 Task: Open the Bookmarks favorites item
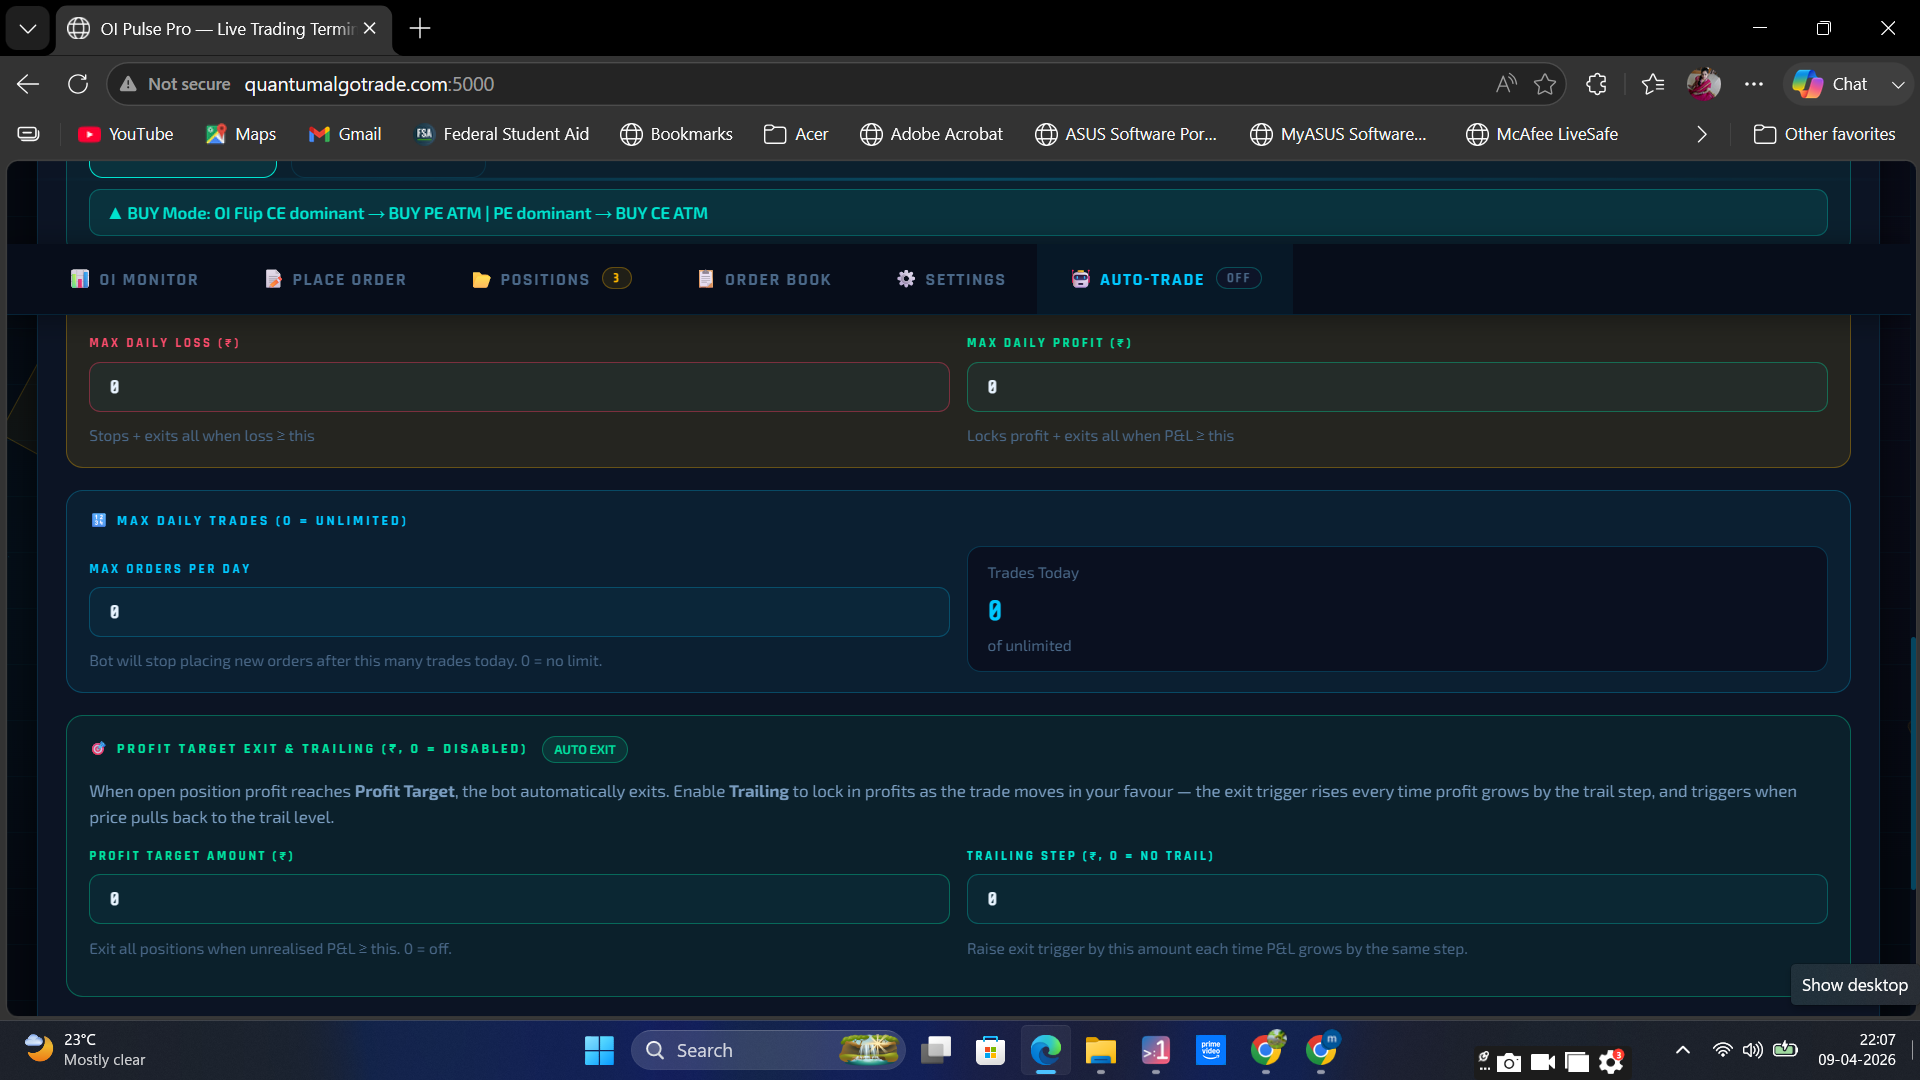coord(677,134)
